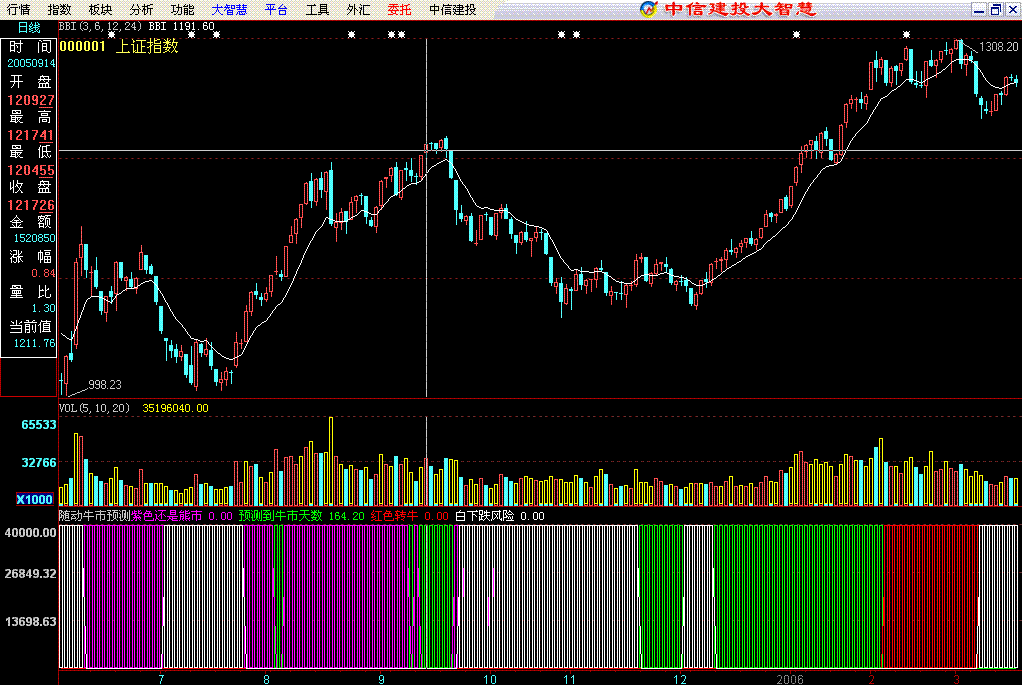The width and height of the screenshot is (1022, 685).
Task: Click the 紫色还是熊市 indicator label
Action: (x=167, y=516)
